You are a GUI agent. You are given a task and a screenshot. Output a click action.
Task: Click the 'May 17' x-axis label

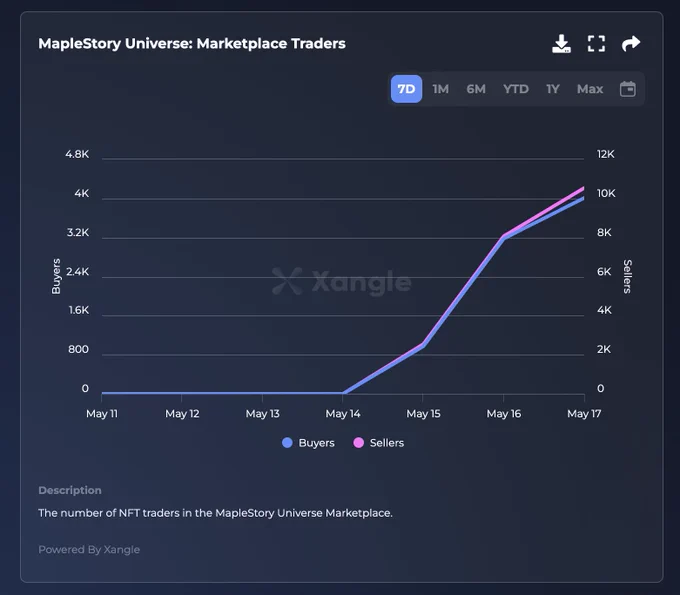tap(584, 414)
